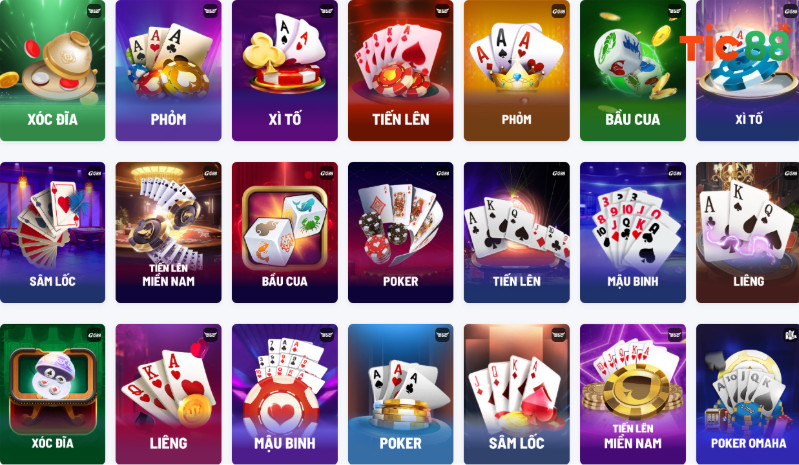Open orange Phỏm tile with golden crown
Screen dimensions: 799x465
pos(517,70)
